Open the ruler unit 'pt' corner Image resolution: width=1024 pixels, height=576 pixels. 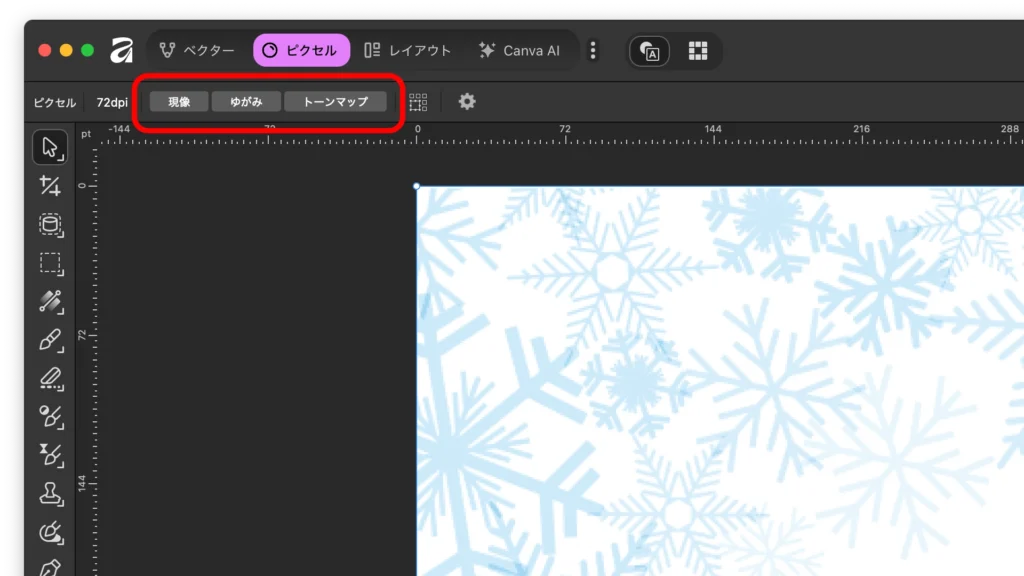pyautogui.click(x=87, y=134)
